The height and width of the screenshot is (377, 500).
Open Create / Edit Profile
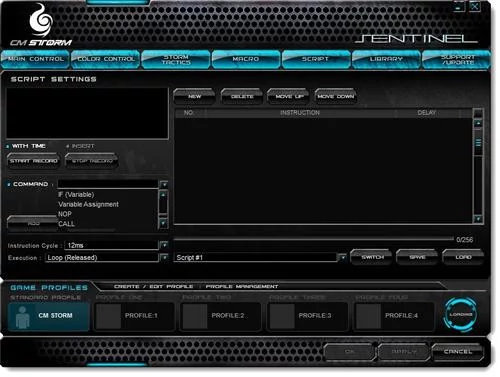click(153, 287)
